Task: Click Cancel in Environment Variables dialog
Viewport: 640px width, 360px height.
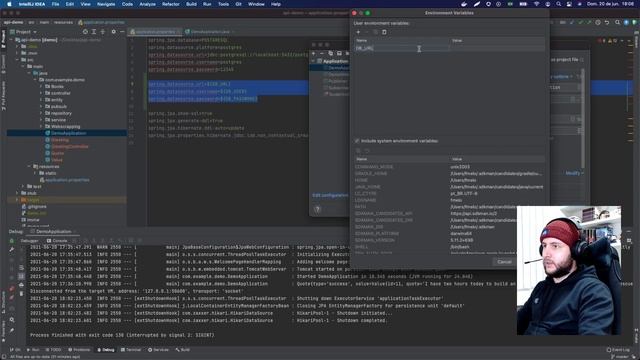Action: 504,262
